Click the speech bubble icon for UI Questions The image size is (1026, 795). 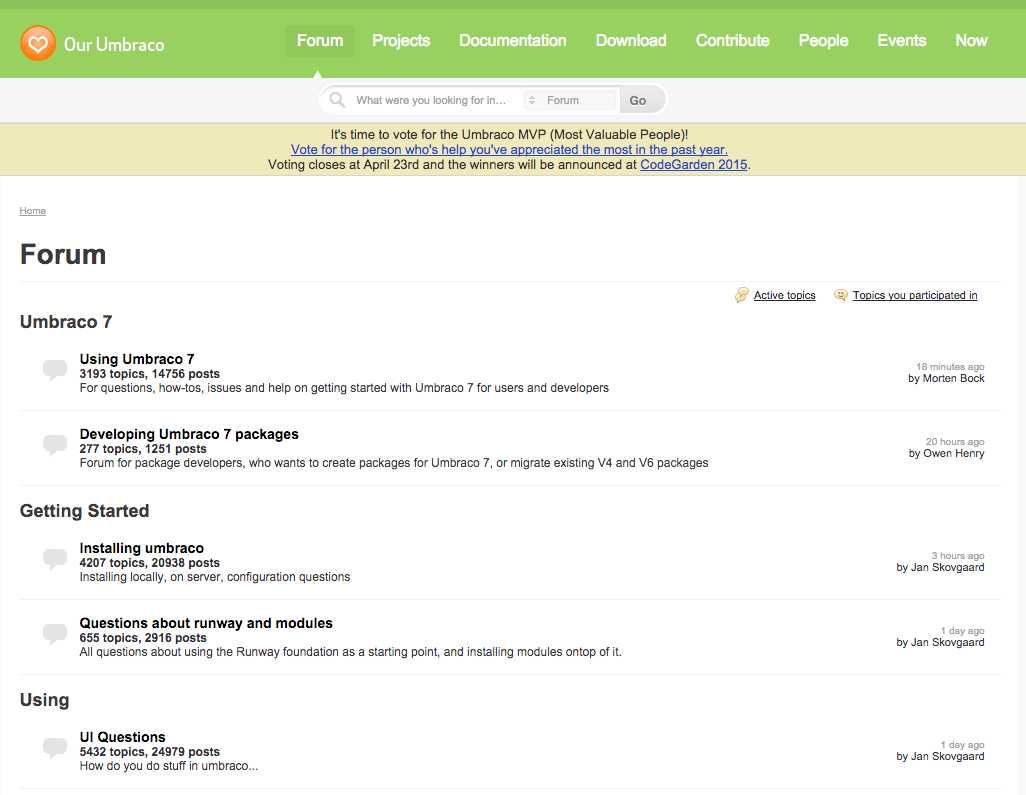tap(55, 748)
